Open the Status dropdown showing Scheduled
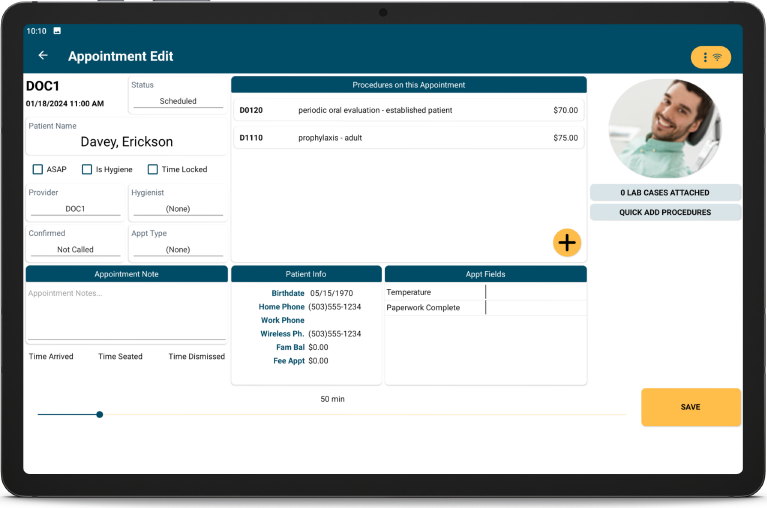 pyautogui.click(x=178, y=101)
